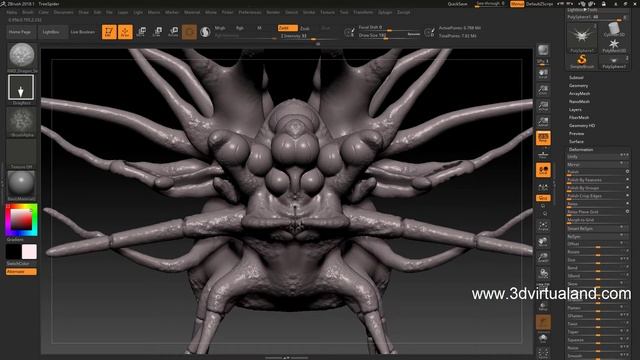This screenshot has height=360, width=640.
Task: Click the Zoom3D icon in right shelf
Action: point(543,258)
